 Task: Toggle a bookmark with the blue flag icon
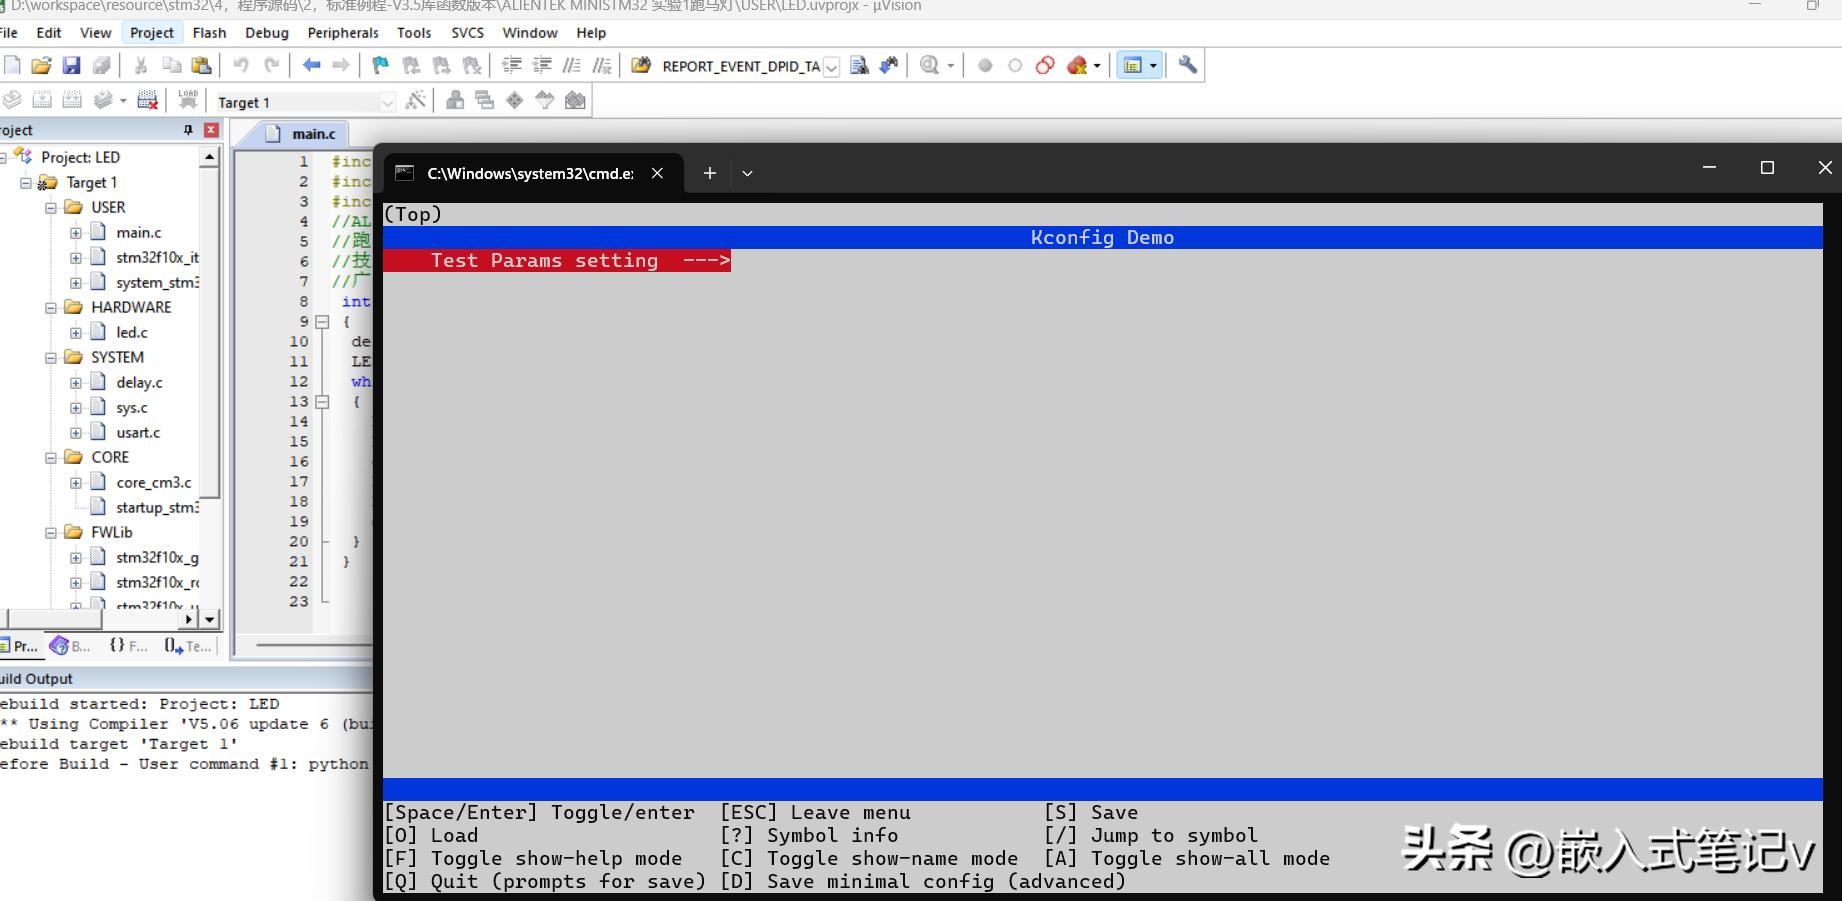pyautogui.click(x=378, y=65)
